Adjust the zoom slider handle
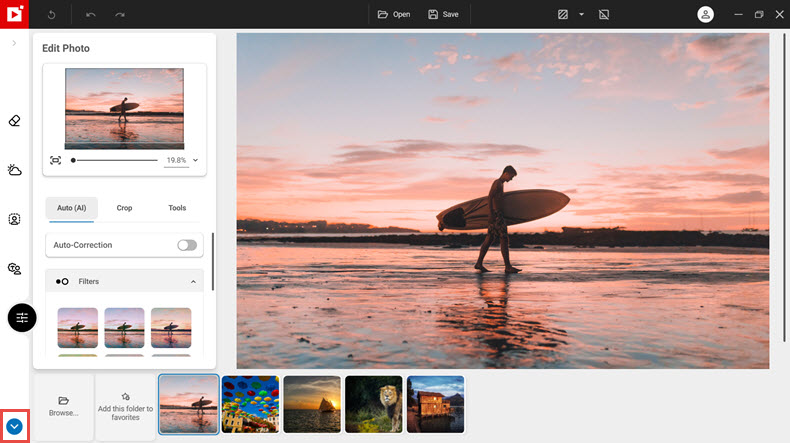The width and height of the screenshot is (790, 443). (x=73, y=160)
